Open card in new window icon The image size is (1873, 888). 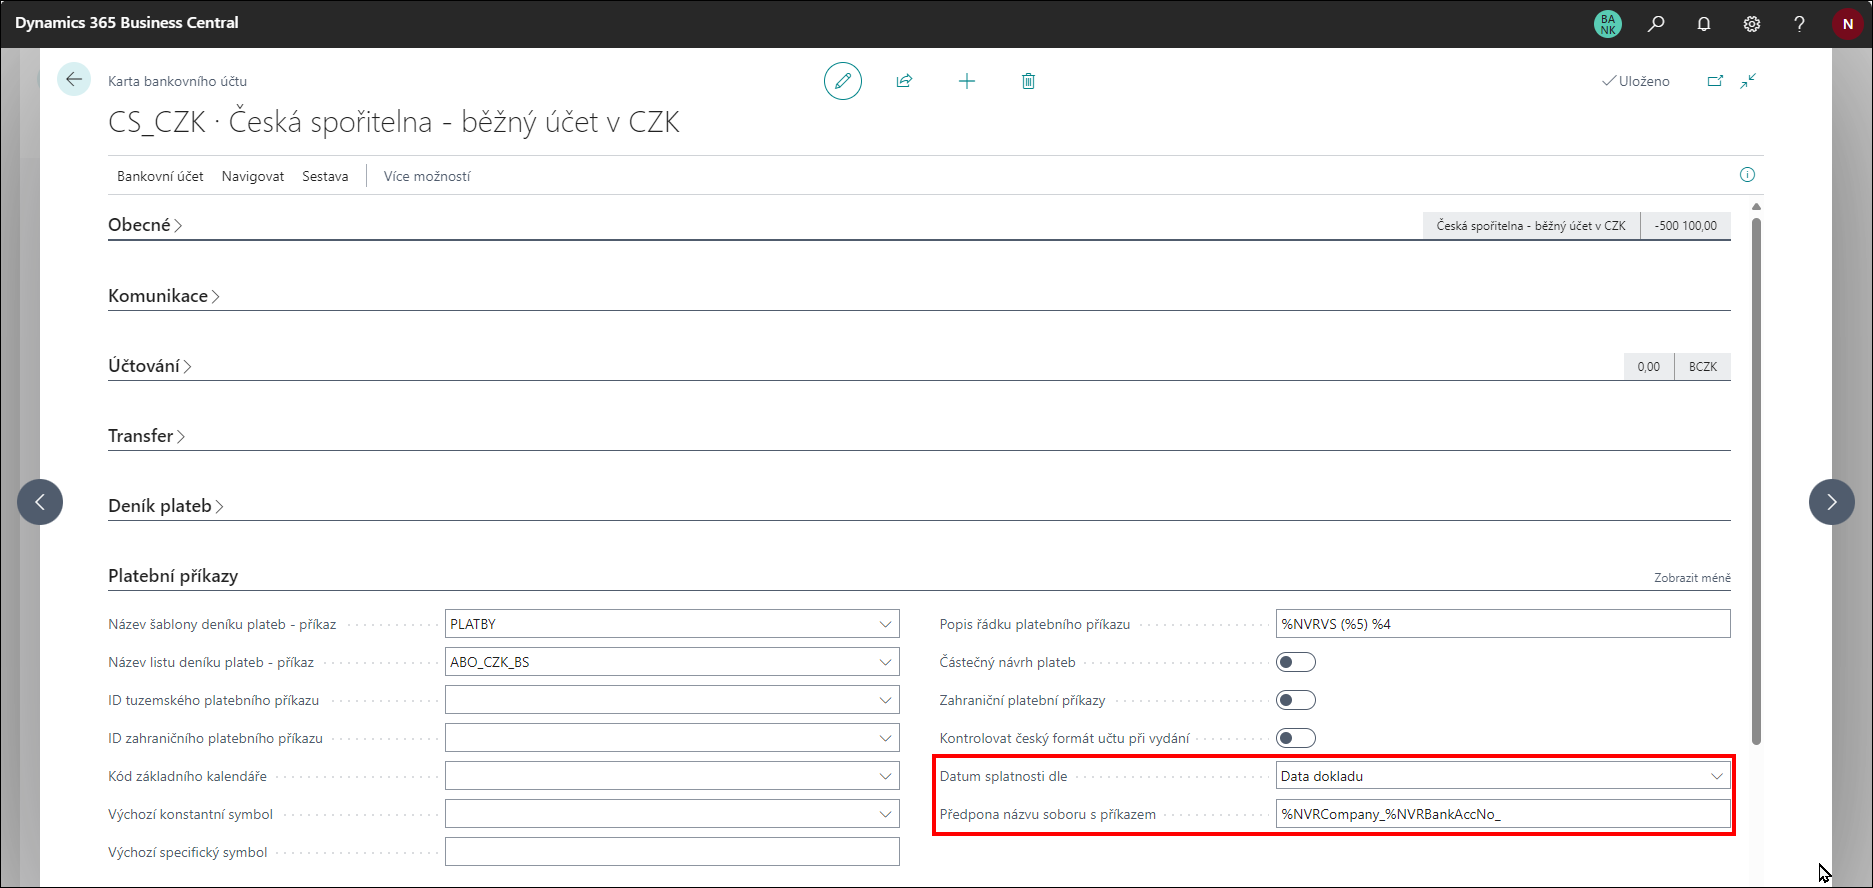click(x=1715, y=81)
